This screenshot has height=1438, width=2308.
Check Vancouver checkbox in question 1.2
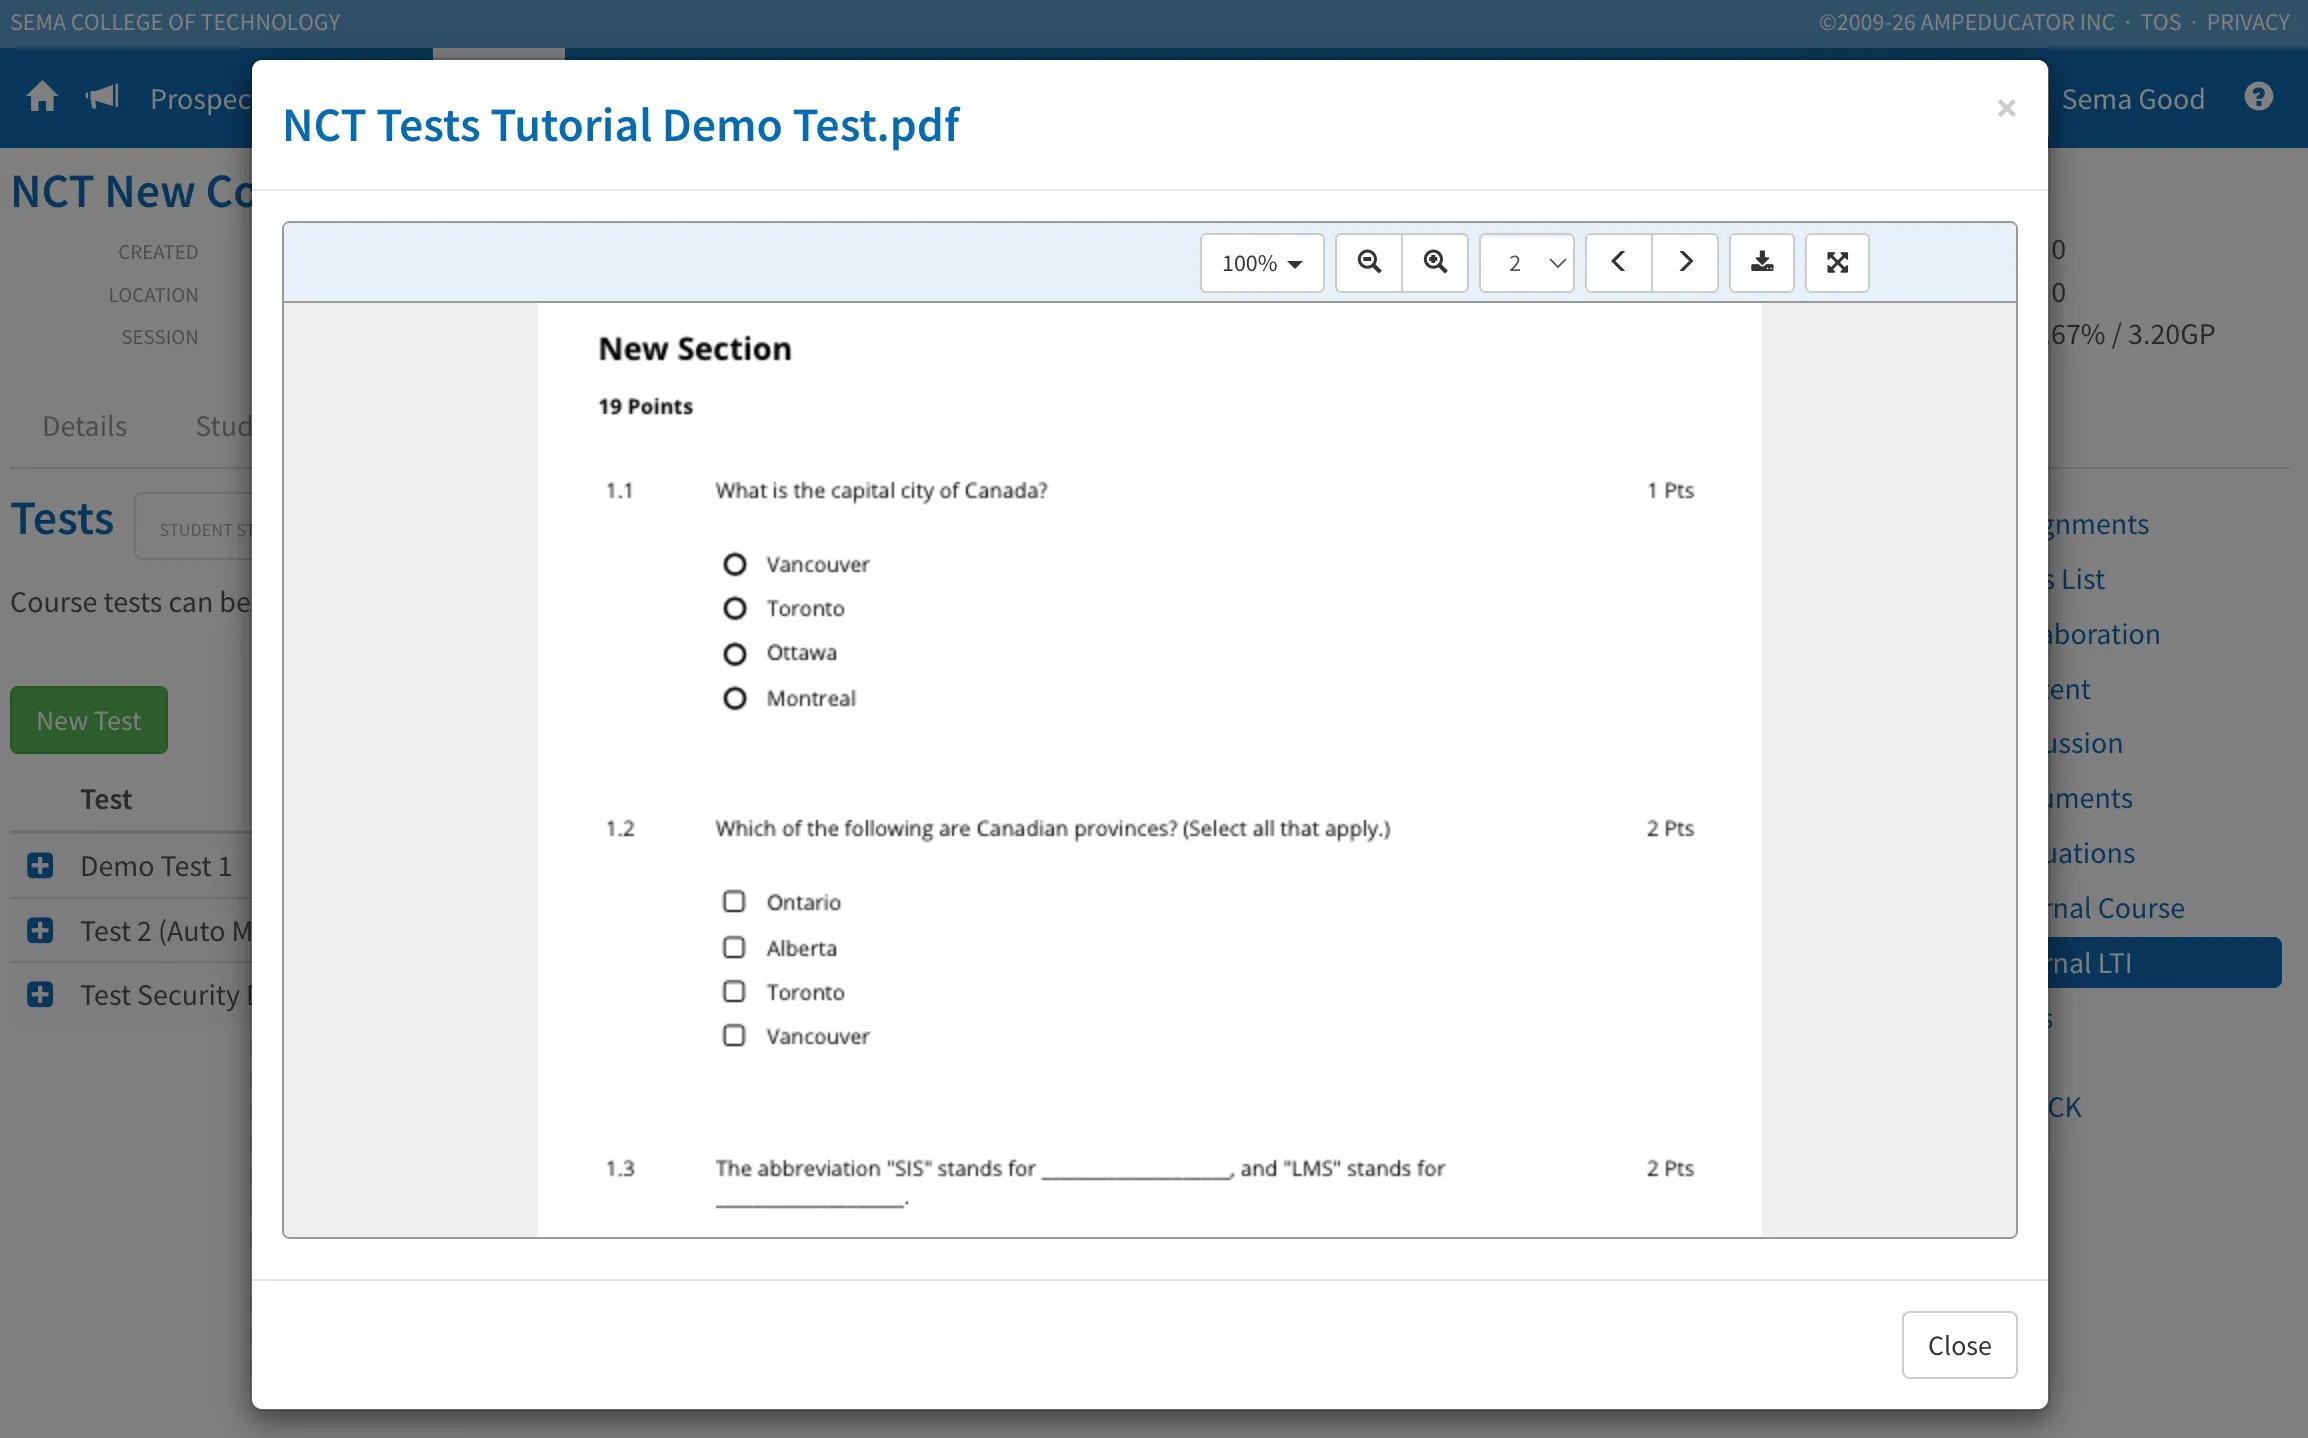click(x=734, y=1035)
